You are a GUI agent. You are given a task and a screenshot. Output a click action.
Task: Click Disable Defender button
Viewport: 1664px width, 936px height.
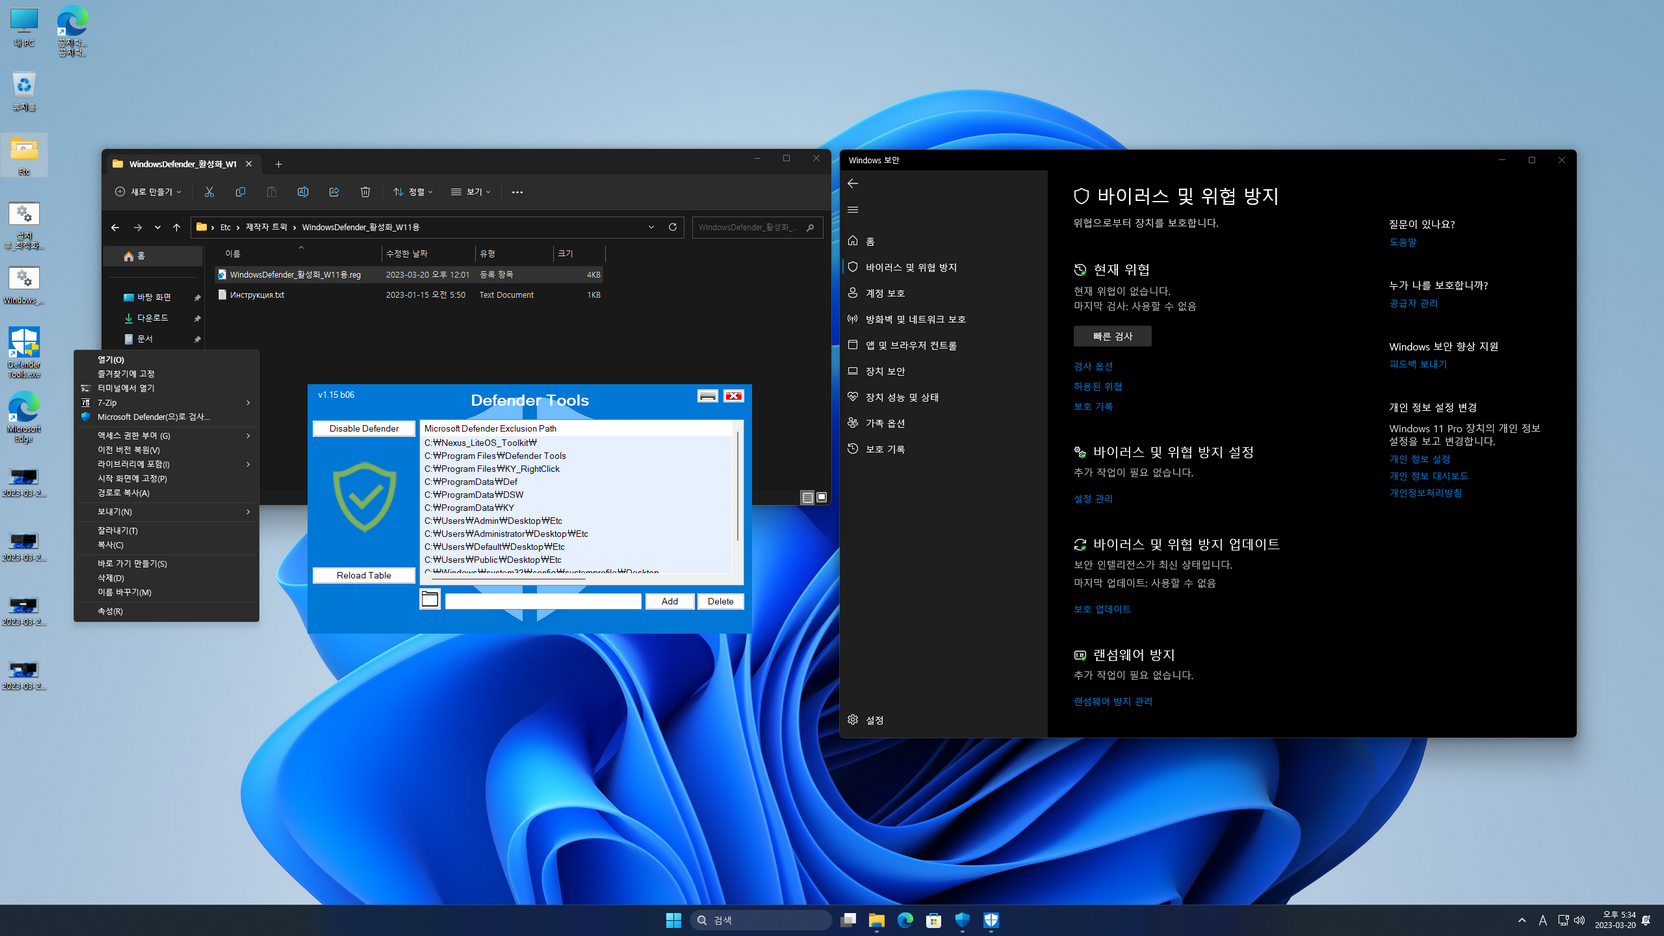(364, 429)
